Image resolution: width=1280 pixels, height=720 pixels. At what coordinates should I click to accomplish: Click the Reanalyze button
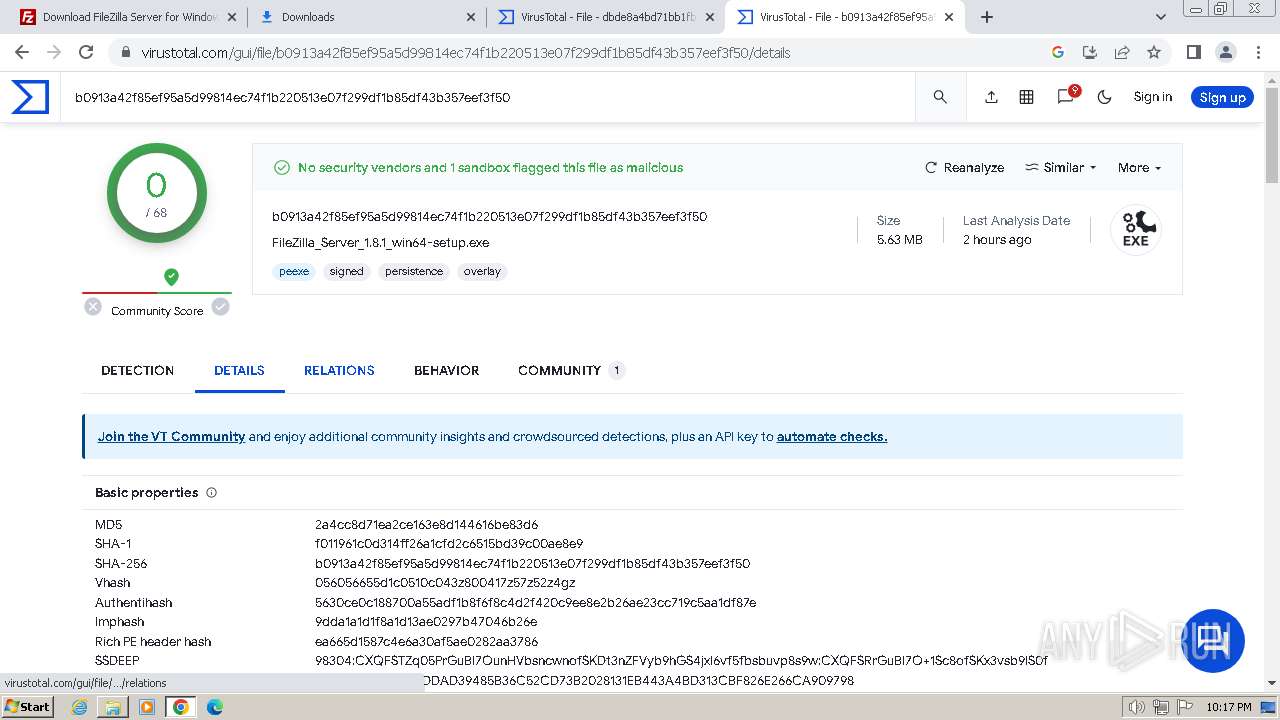coord(964,168)
